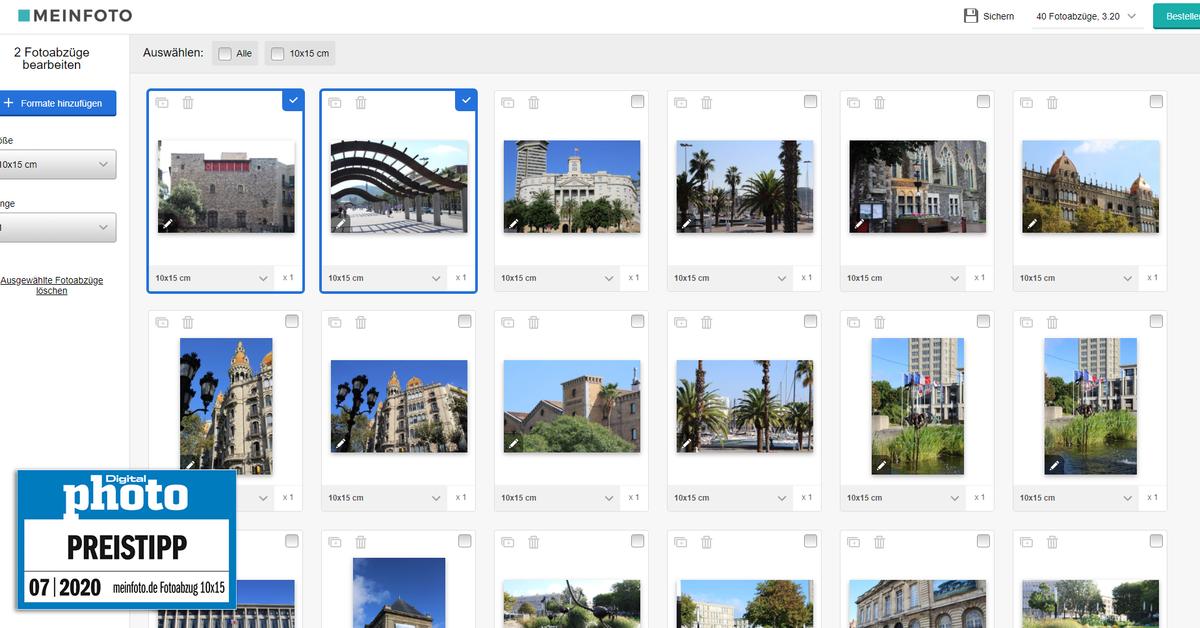Click the stone building with red balcony thumbnail
Screen dimensions: 1200x628
click(226, 186)
